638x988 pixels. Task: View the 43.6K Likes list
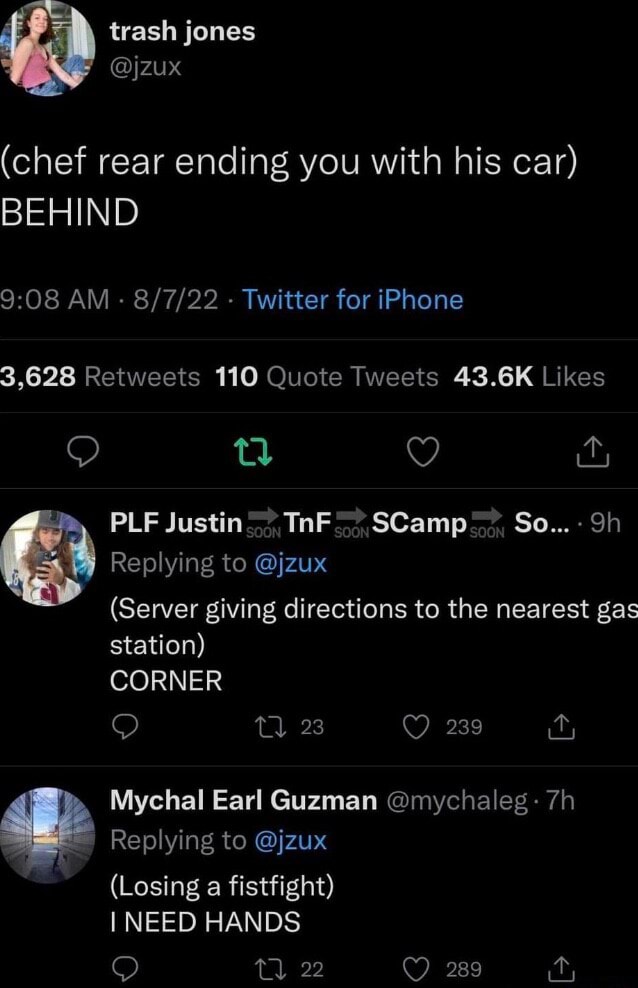(x=529, y=377)
